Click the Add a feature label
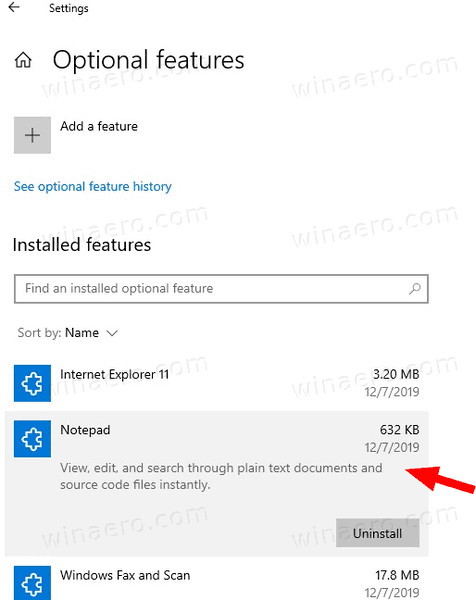Image resolution: width=476 pixels, height=600 pixels. click(x=99, y=126)
